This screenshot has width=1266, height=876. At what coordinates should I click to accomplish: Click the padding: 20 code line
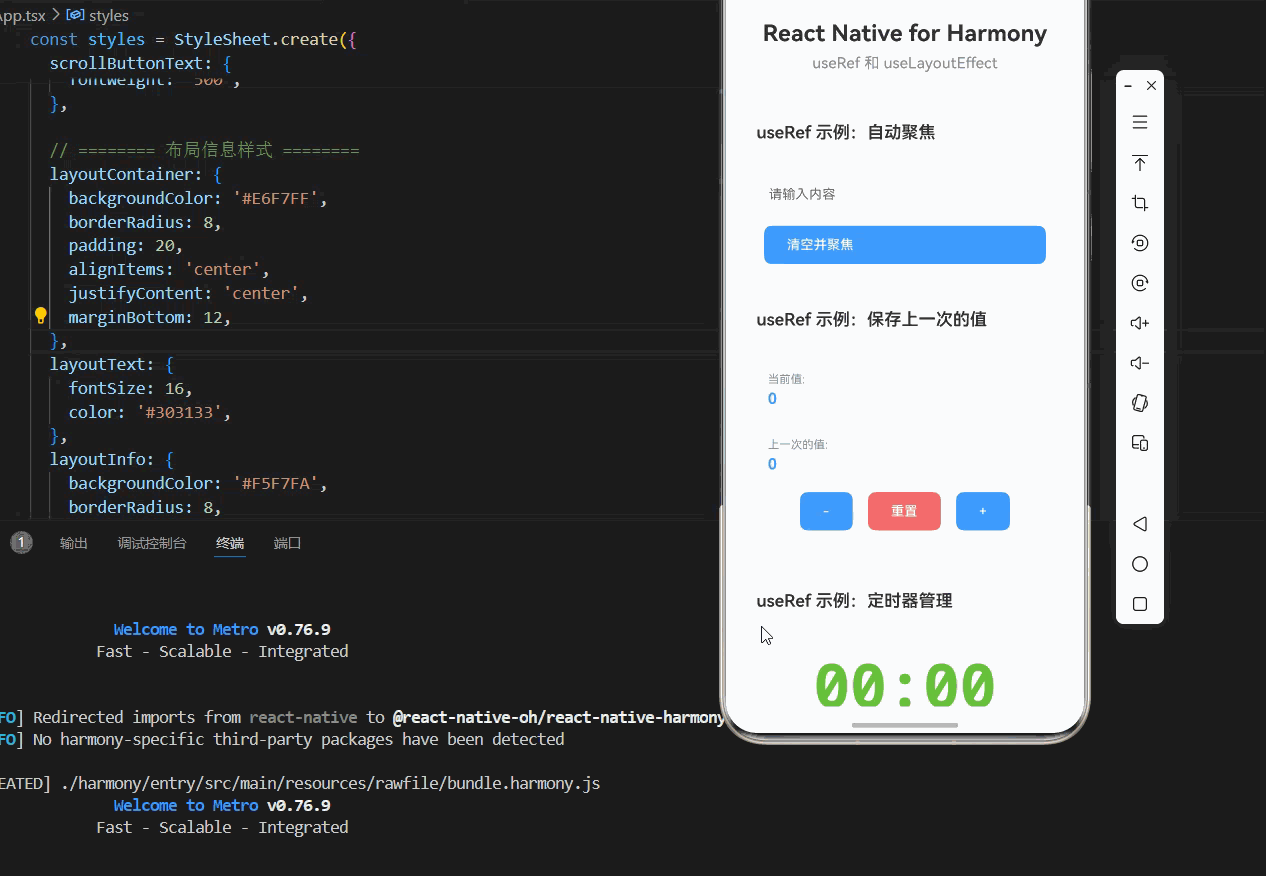tap(126, 245)
